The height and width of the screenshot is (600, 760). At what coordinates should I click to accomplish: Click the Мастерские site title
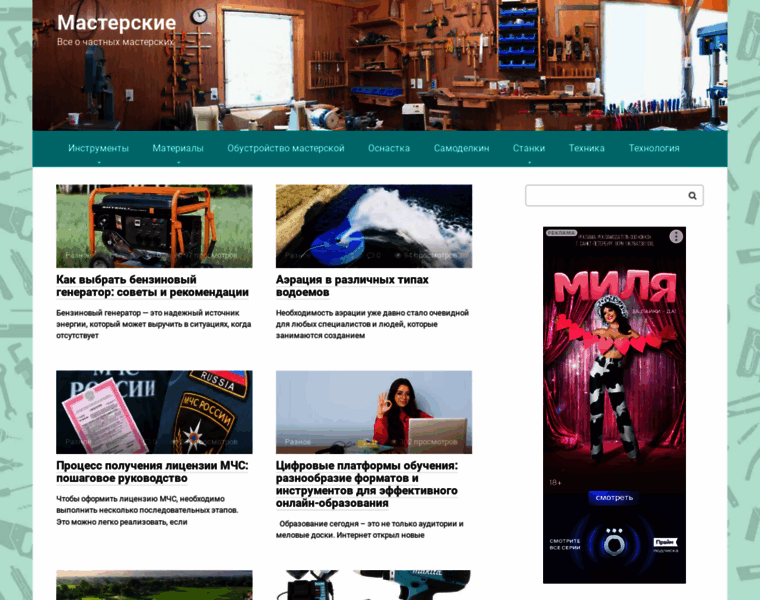point(116,22)
